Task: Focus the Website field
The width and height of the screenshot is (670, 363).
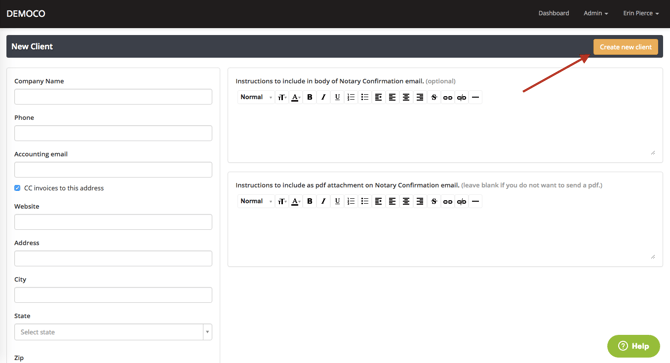Action: click(113, 222)
